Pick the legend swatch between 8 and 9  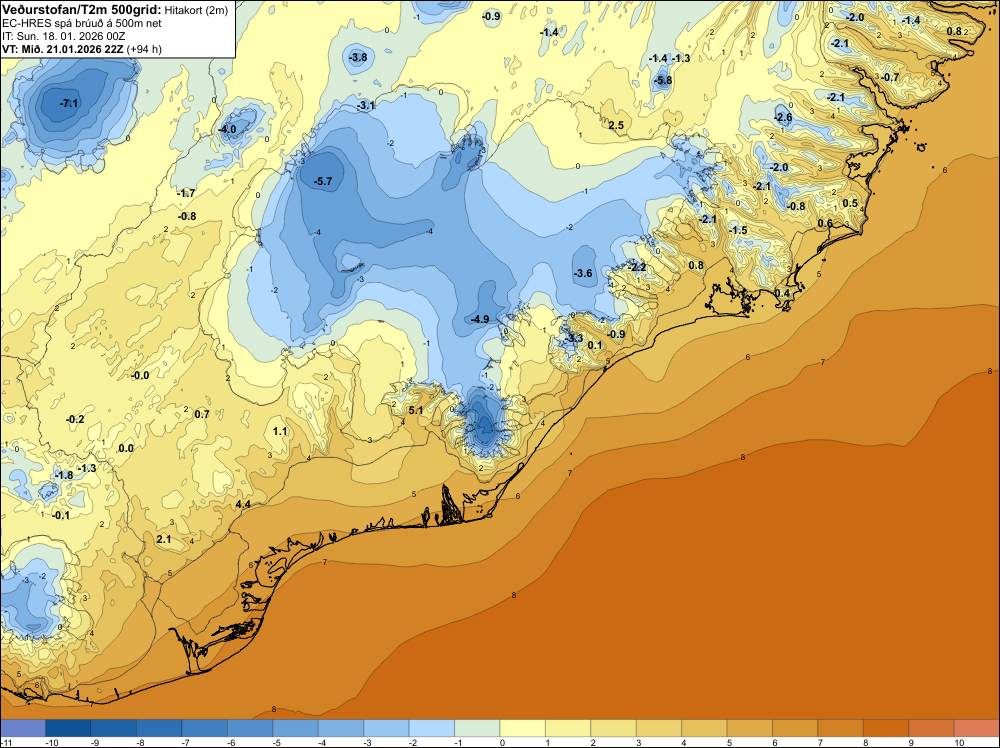tap(886, 728)
